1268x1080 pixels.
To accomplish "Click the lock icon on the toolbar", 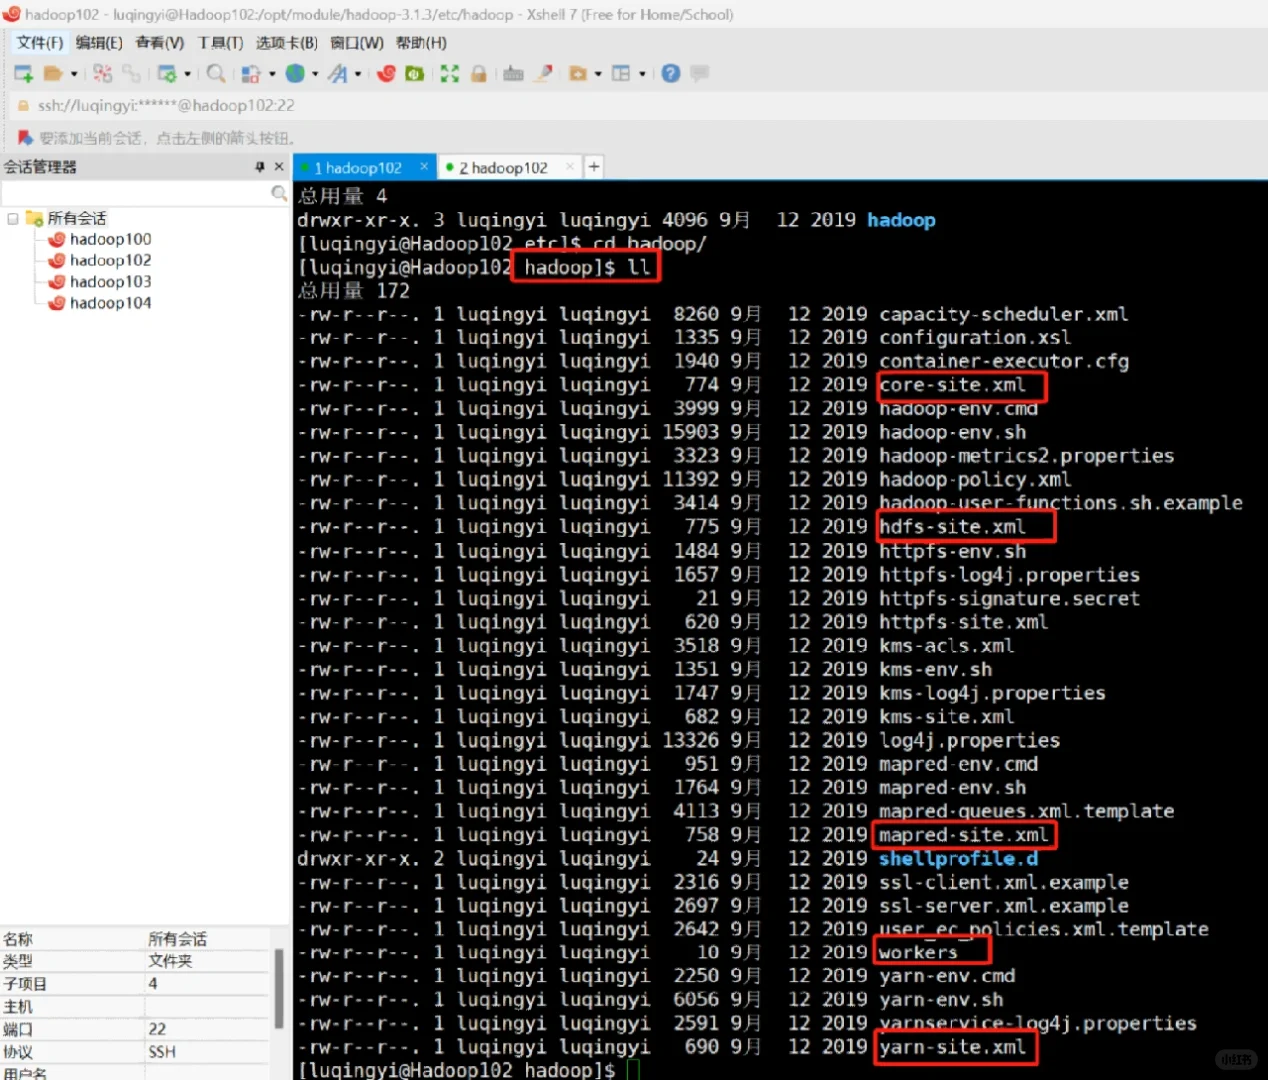I will click(x=478, y=73).
